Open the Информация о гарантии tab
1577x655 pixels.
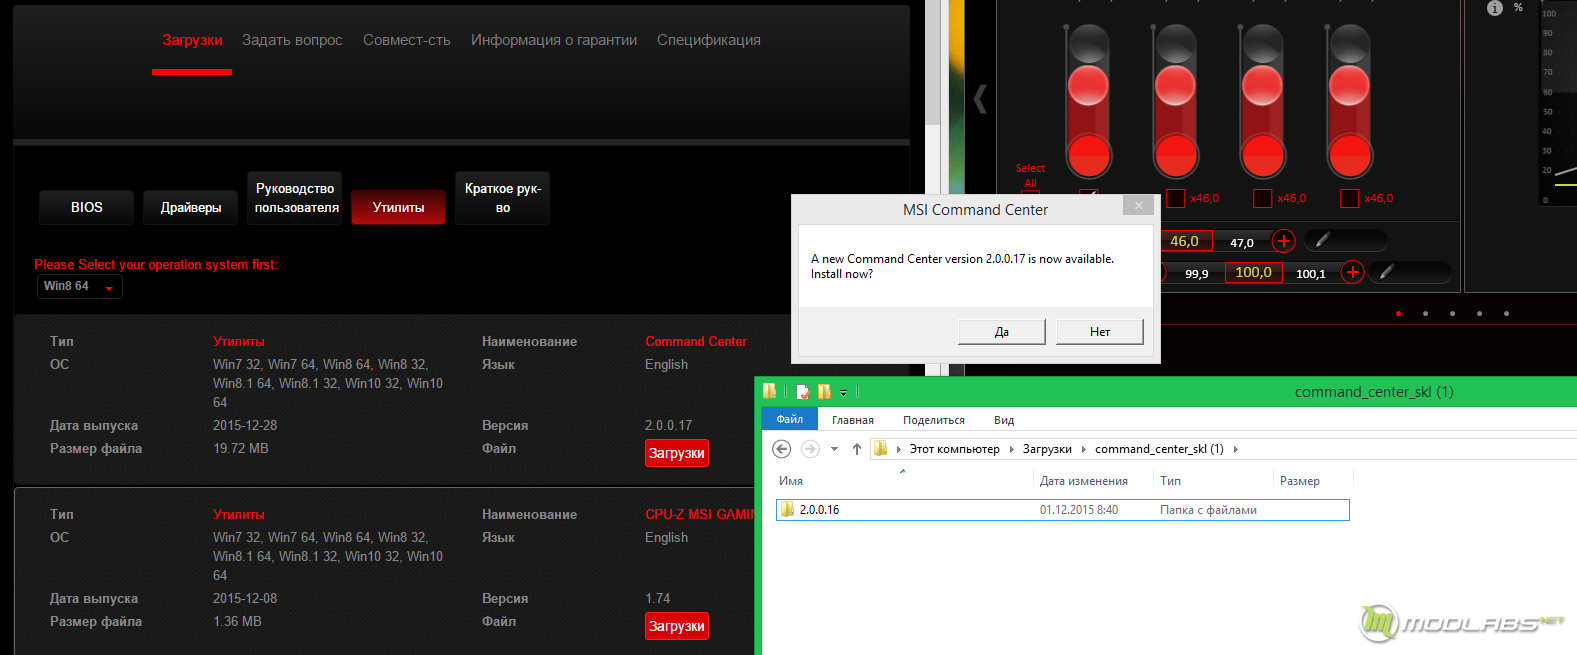[x=554, y=40]
